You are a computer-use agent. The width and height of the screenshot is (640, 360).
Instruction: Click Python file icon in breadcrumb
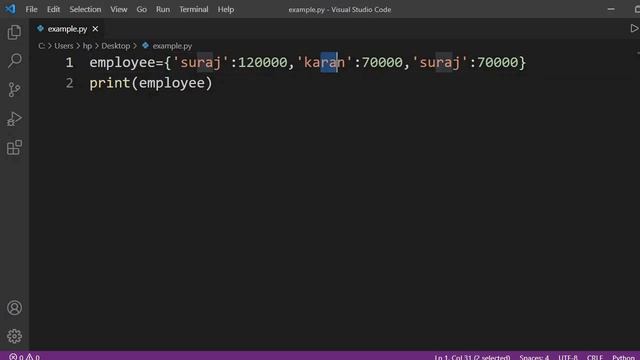pos(145,45)
